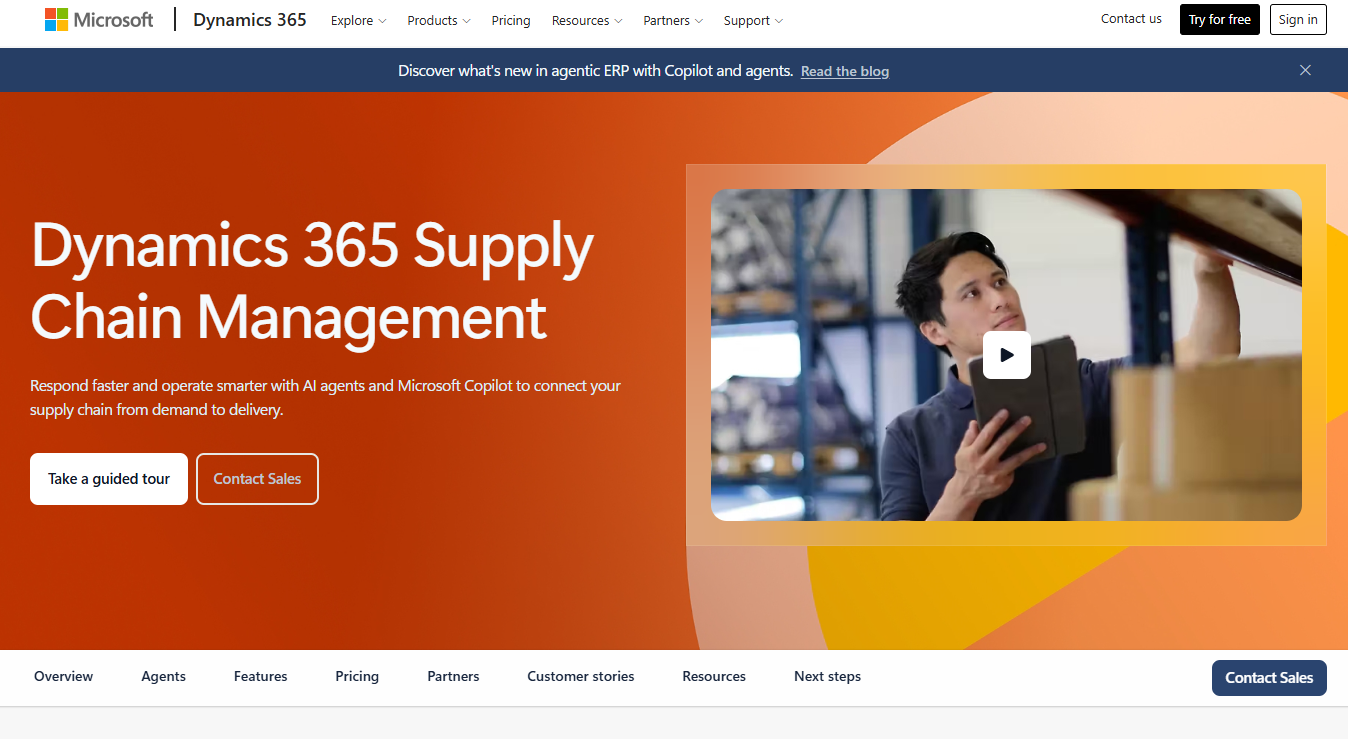Close the agentic ERP announcement banner
This screenshot has height=739, width=1348.
1305,70
